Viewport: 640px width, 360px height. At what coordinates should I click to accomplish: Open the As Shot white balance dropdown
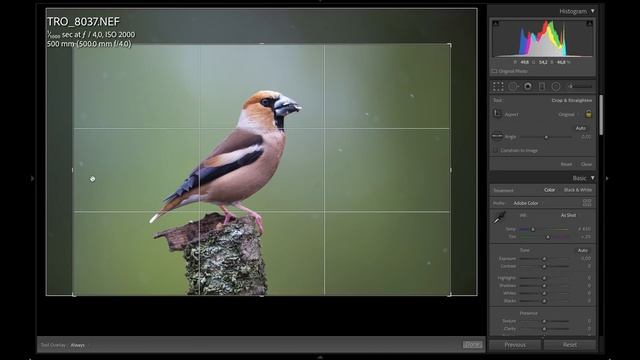(x=569, y=215)
